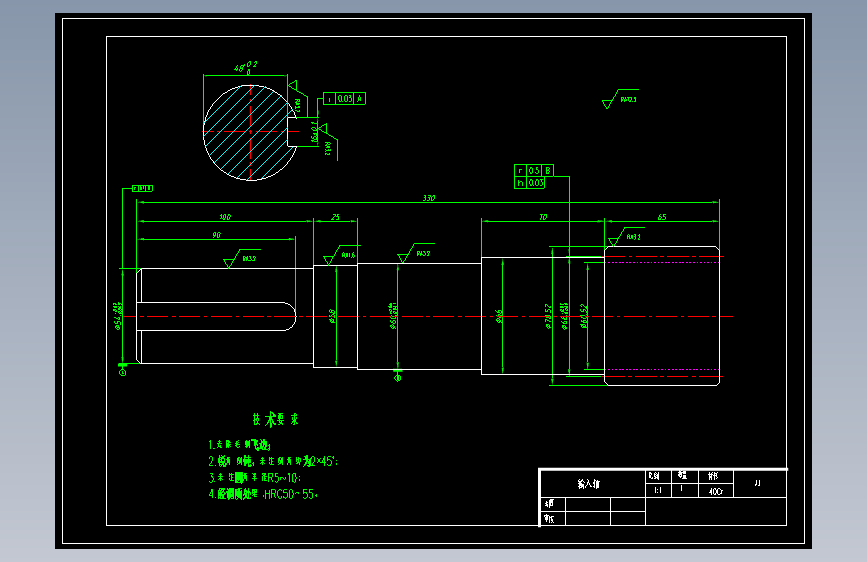Click the 100 length dimension text
The height and width of the screenshot is (562, 867).
[224, 217]
